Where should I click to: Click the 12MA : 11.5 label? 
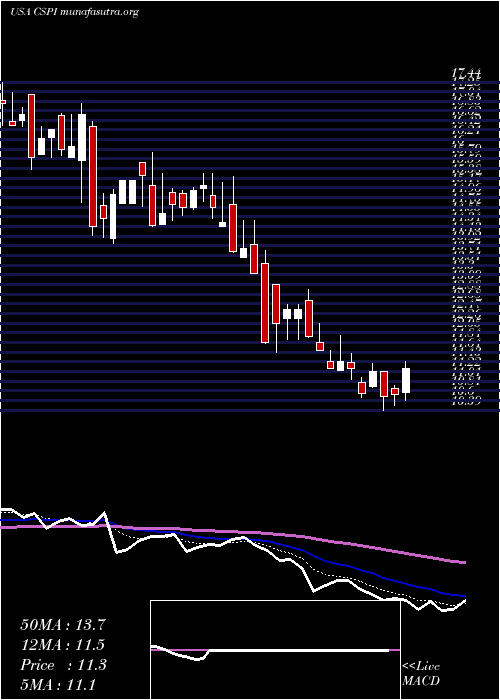(x=62, y=645)
